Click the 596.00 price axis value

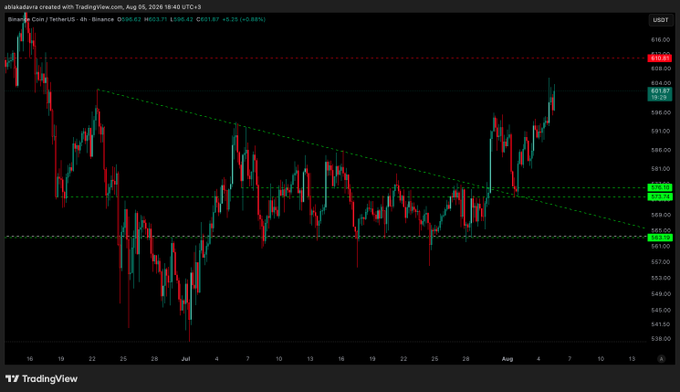(660, 112)
